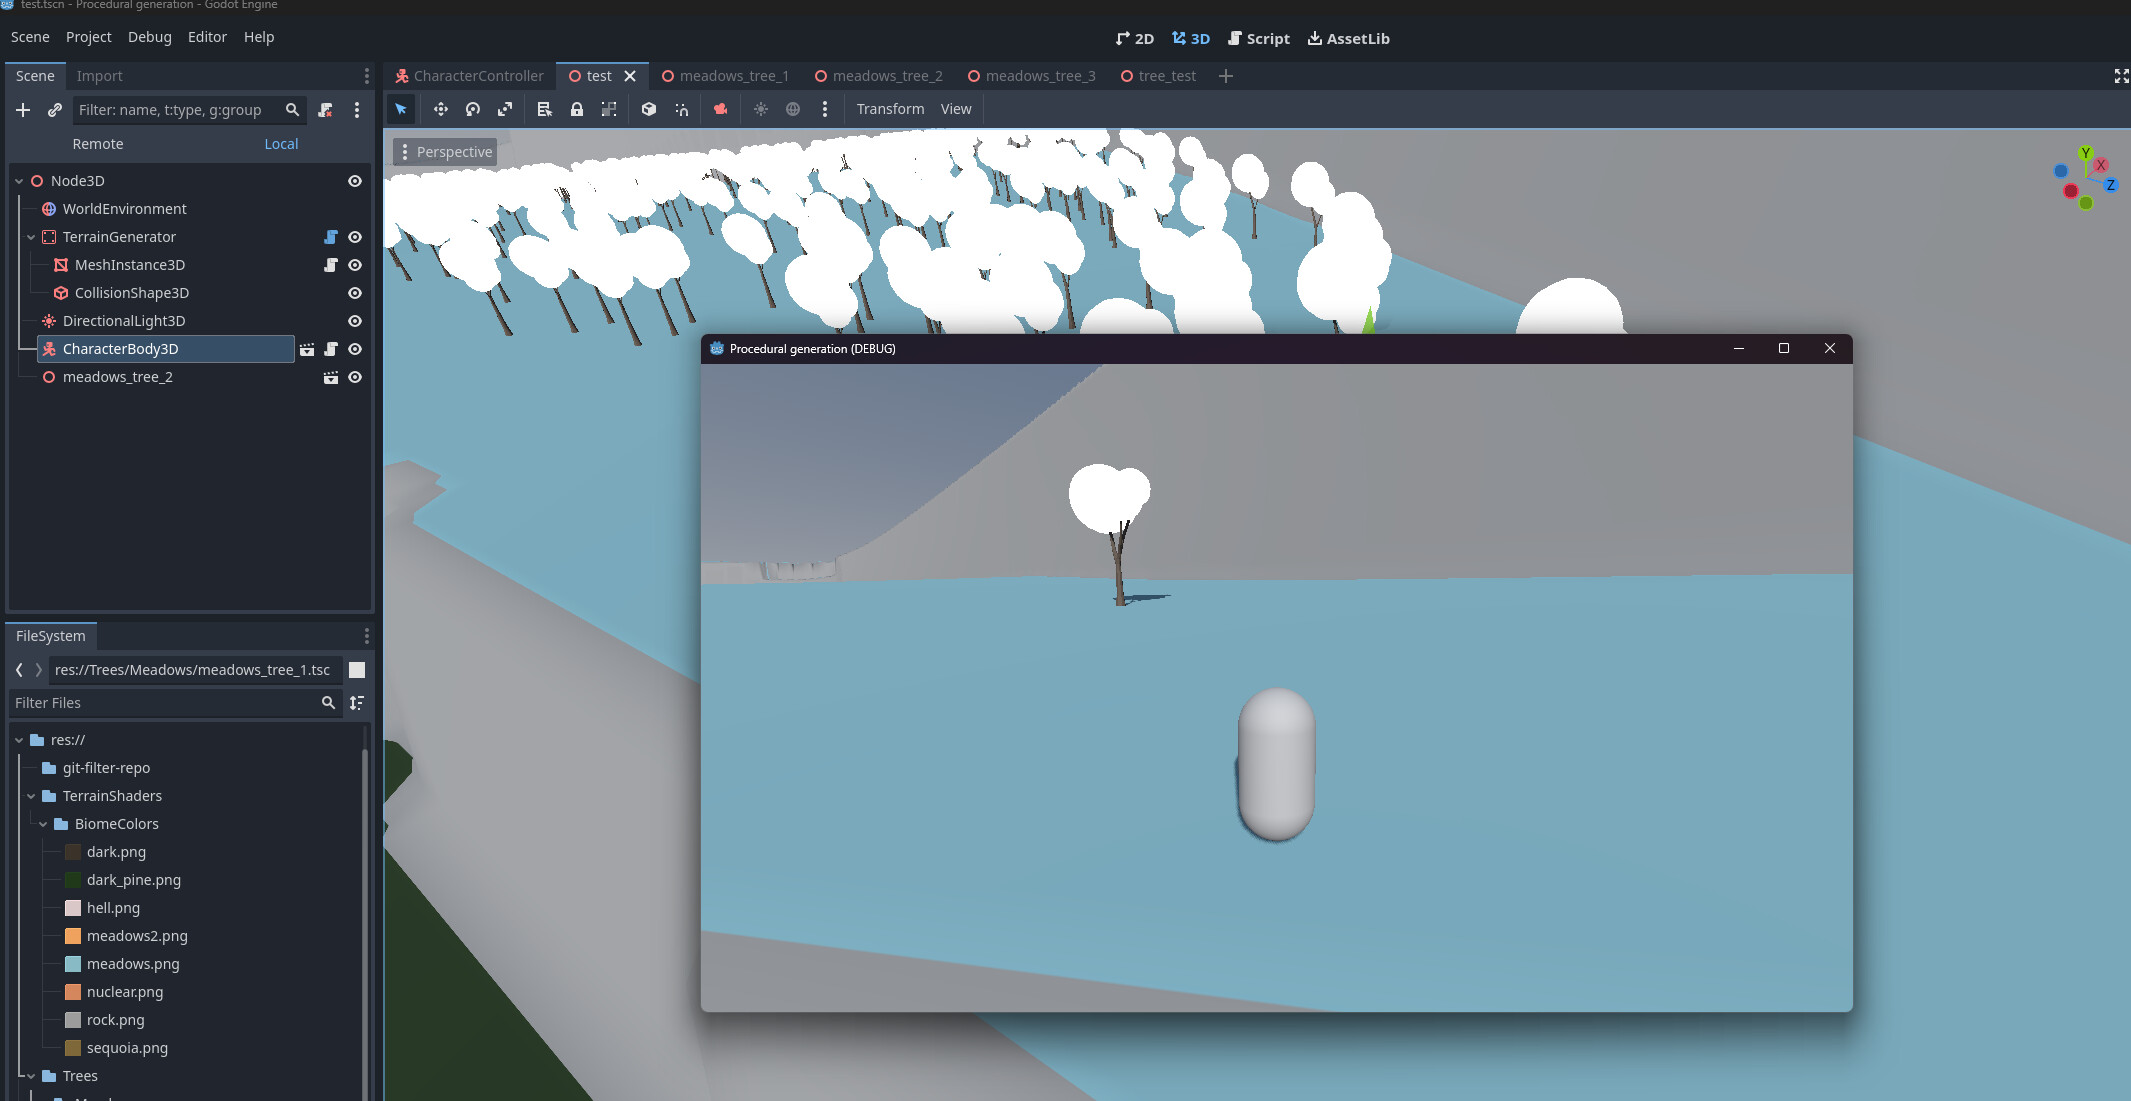Image resolution: width=2131 pixels, height=1101 pixels.
Task: Switch the editor to 2D mode
Action: [1135, 38]
